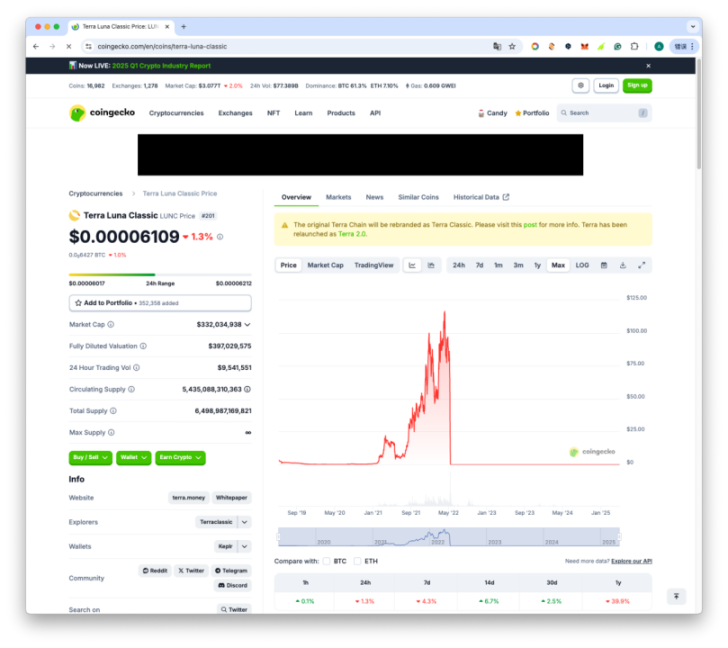Close the Terra Luna Classic browser tab

pos(167,26)
